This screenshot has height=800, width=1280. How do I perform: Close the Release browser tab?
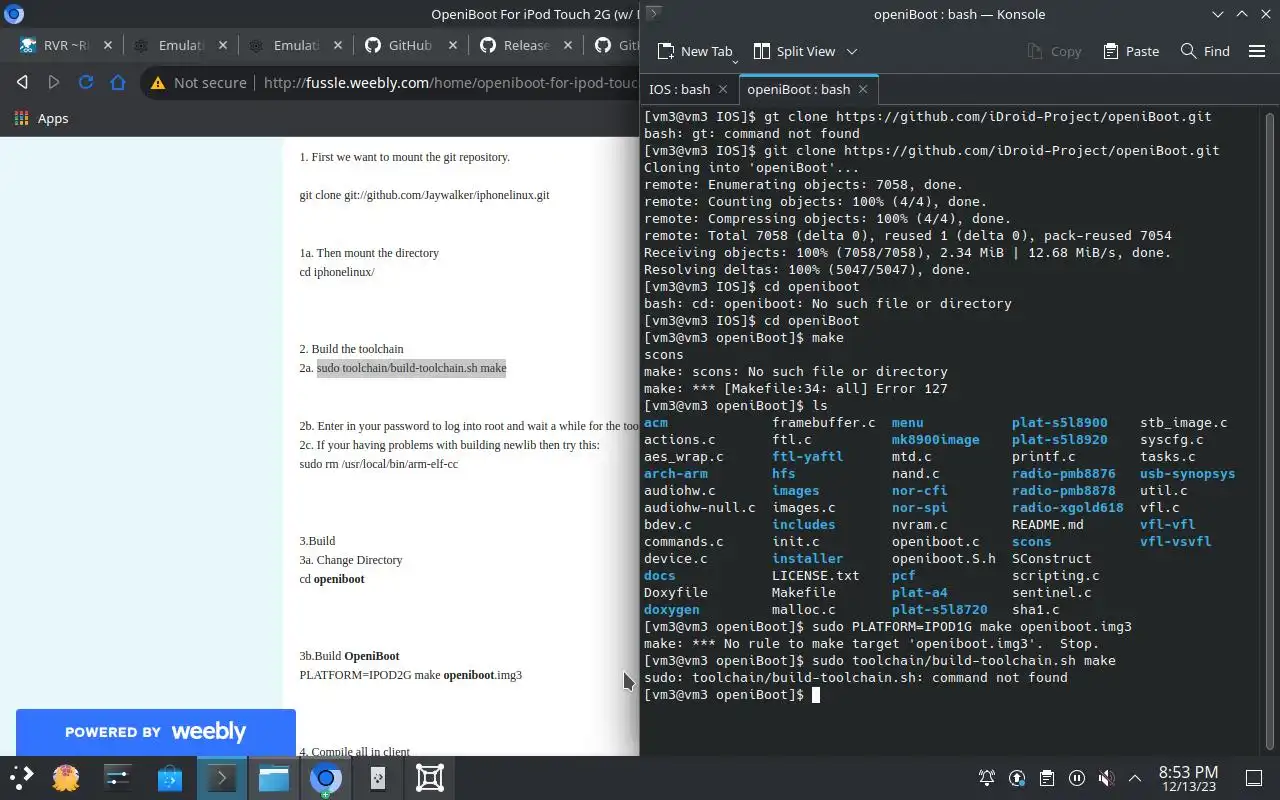[x=569, y=46]
